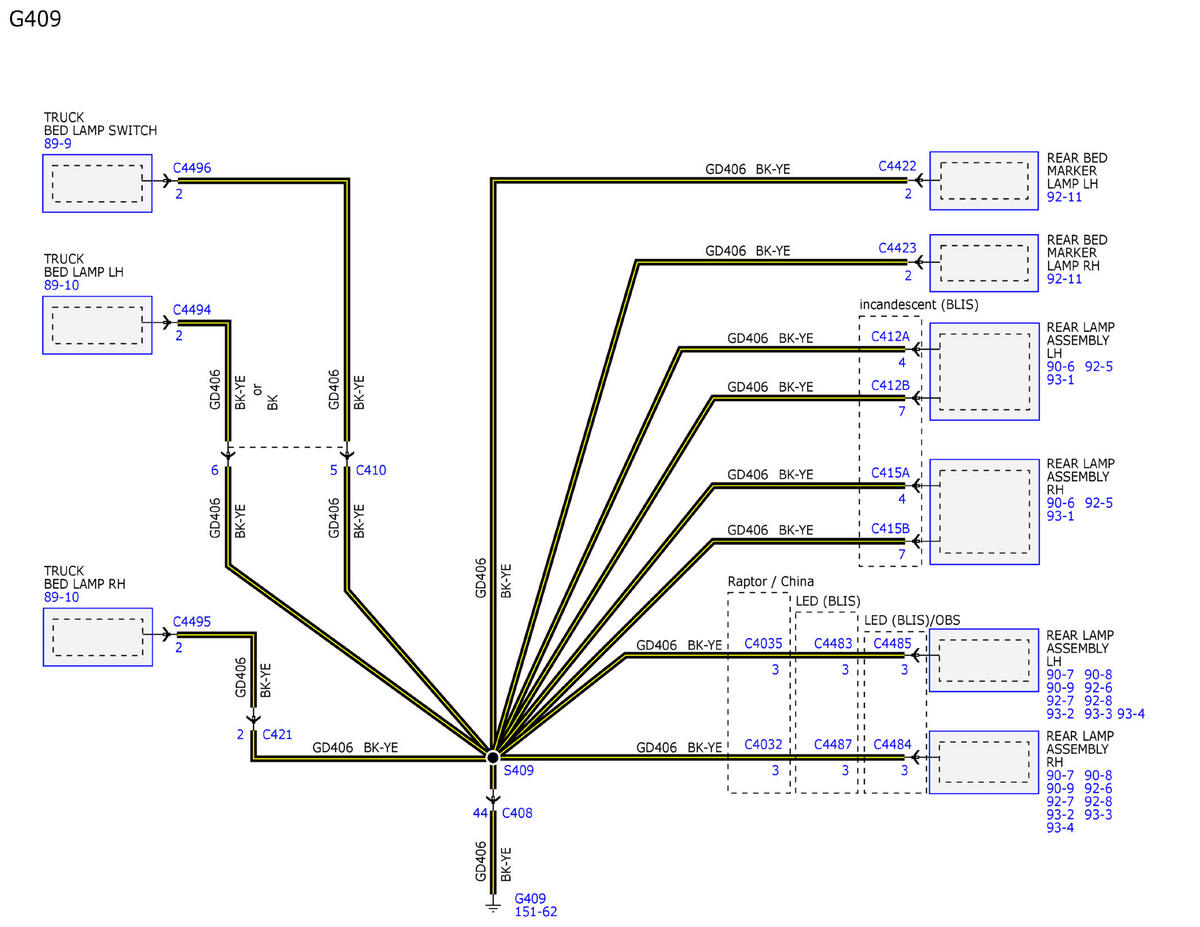Viewport: 1200px width, 927px height.
Task: Go to connector C4485
Action: pyautogui.click(x=892, y=643)
